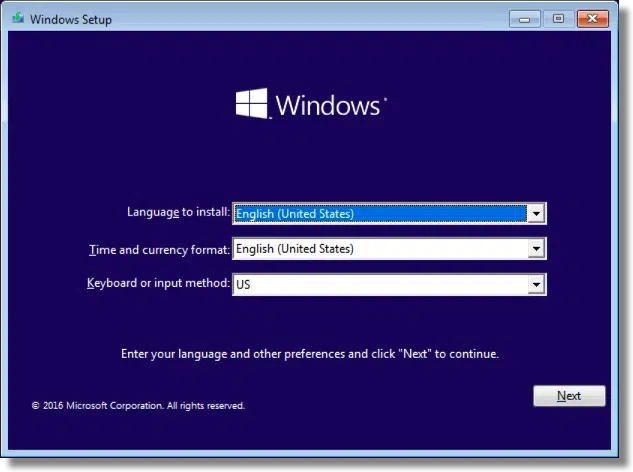The height and width of the screenshot is (472, 633).
Task: Close the Windows Setup window
Action: (x=593, y=19)
